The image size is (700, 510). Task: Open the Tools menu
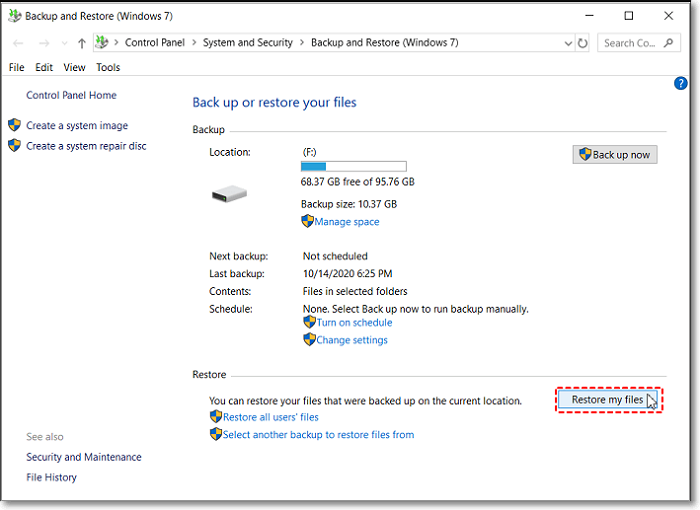click(107, 67)
